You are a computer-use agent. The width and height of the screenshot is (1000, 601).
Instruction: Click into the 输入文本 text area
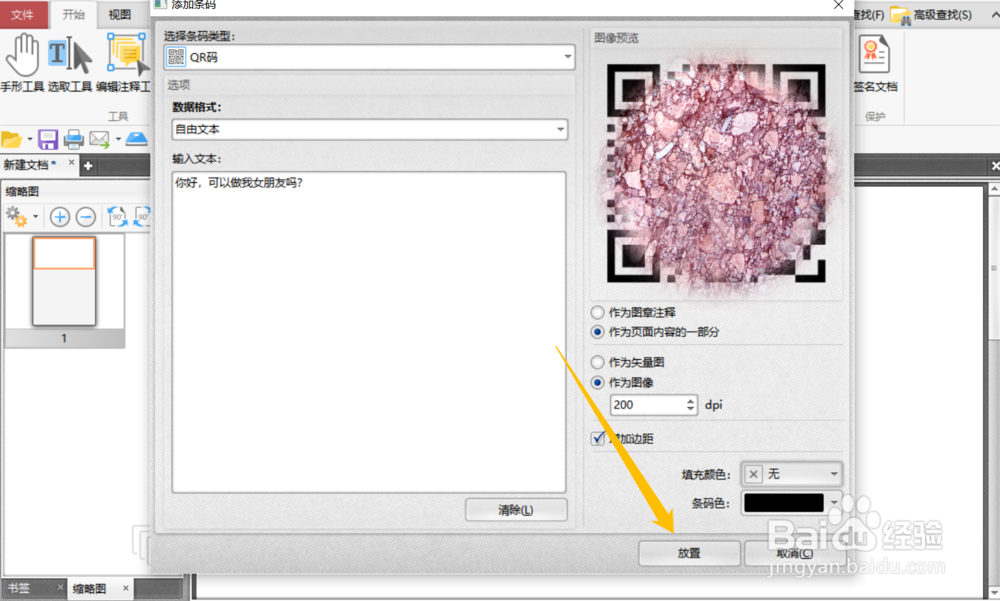(369, 332)
